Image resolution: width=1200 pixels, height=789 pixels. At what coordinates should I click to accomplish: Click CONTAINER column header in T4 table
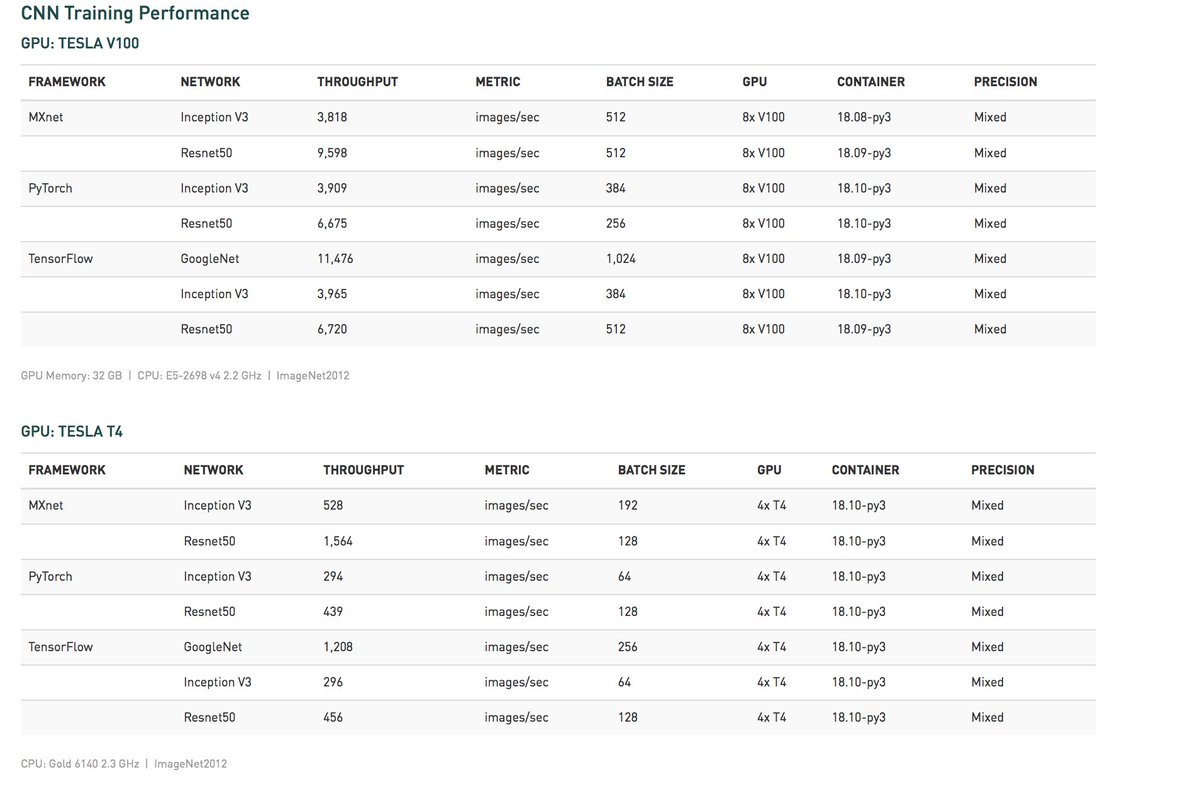pos(865,470)
